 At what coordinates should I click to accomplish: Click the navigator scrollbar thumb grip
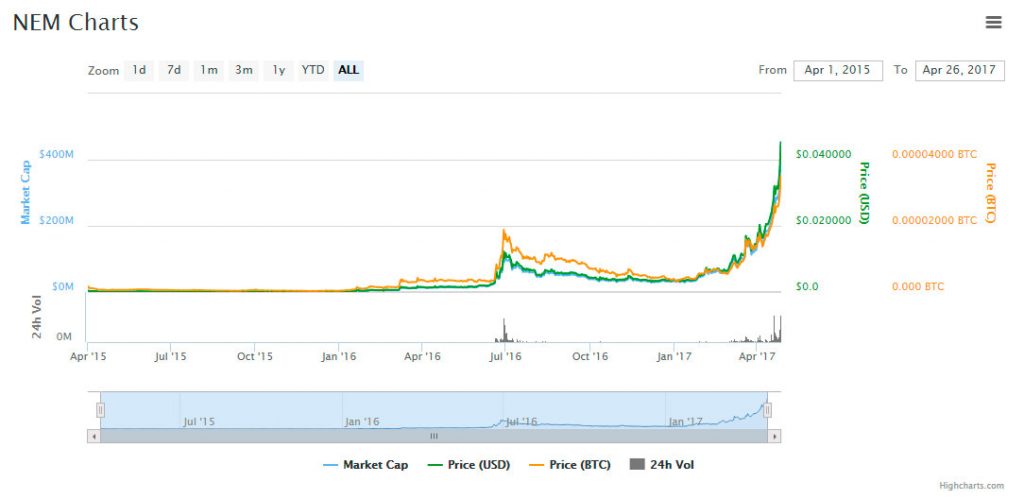tap(434, 436)
